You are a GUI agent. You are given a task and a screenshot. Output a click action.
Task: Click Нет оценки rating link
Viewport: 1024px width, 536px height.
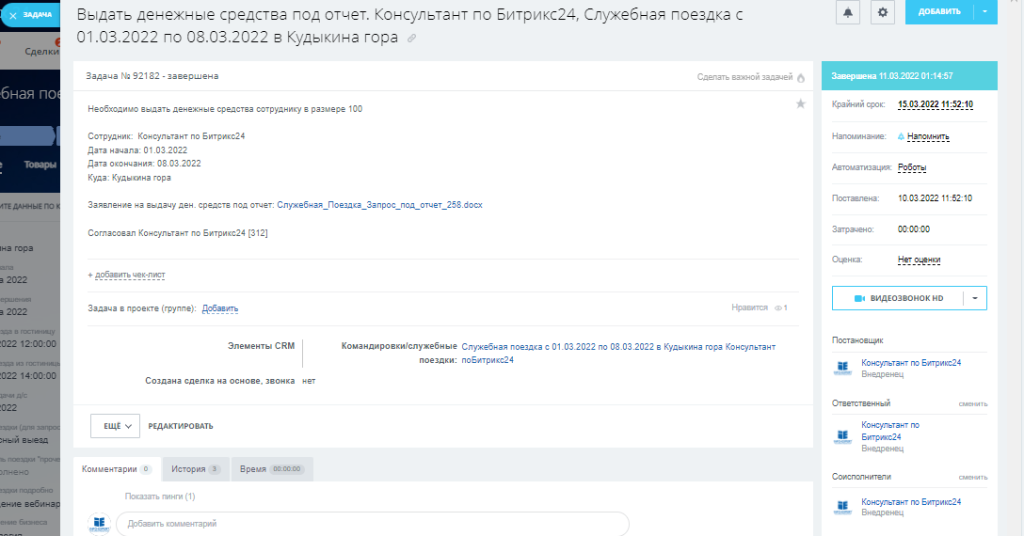tap(919, 260)
